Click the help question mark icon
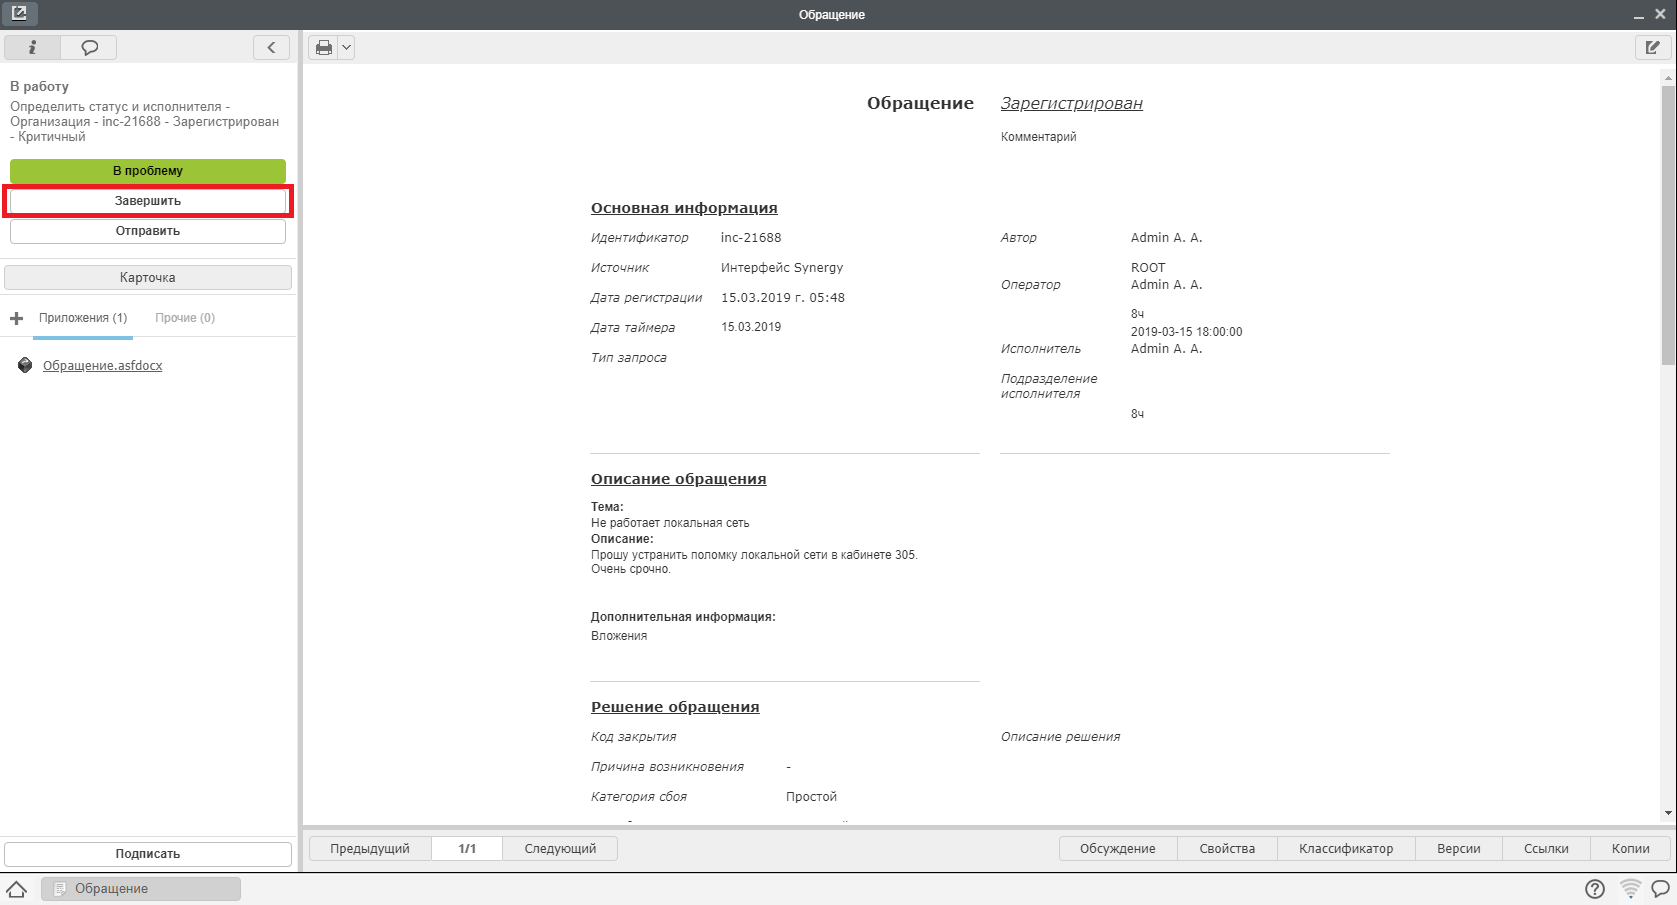Viewport: 1677px width, 905px height. (1595, 889)
